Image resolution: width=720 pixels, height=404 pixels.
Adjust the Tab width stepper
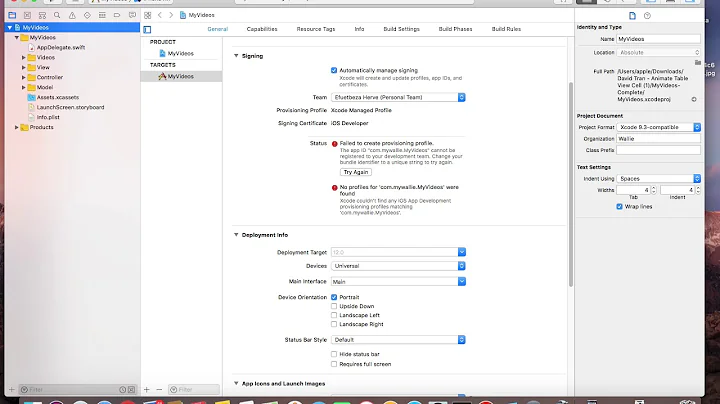click(653, 190)
